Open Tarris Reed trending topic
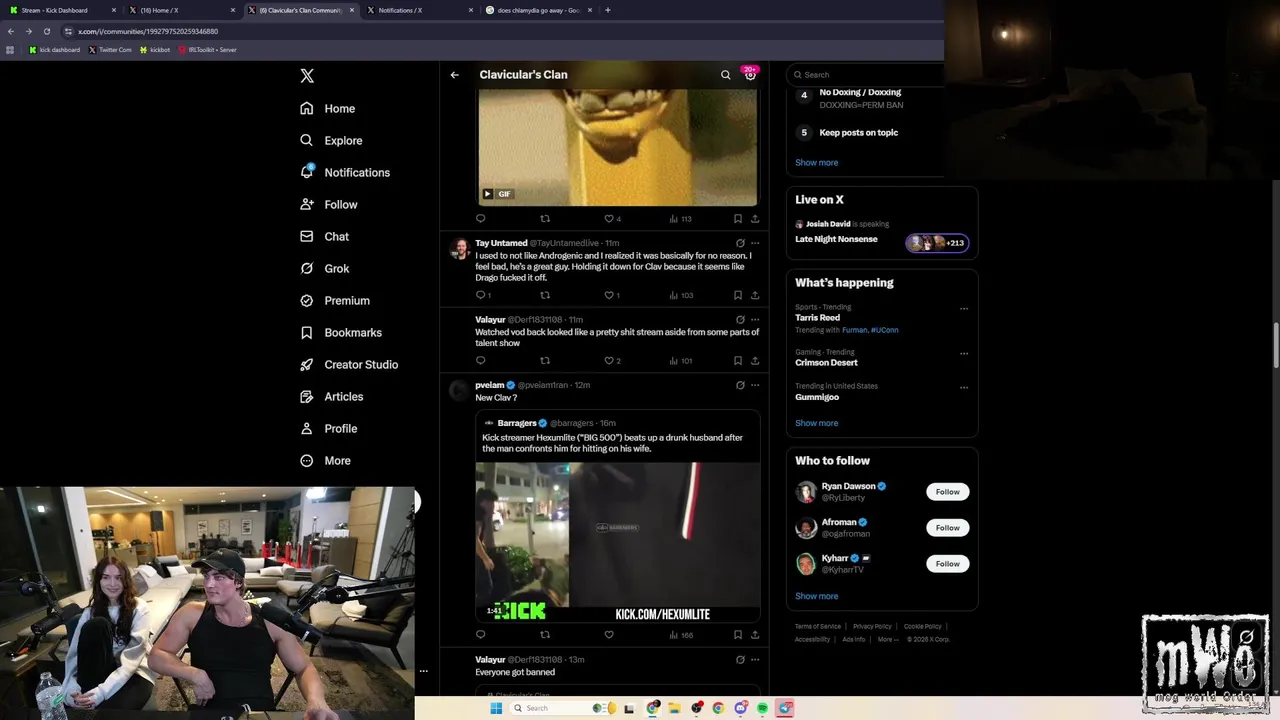Image resolution: width=1280 pixels, height=720 pixels. click(x=818, y=318)
